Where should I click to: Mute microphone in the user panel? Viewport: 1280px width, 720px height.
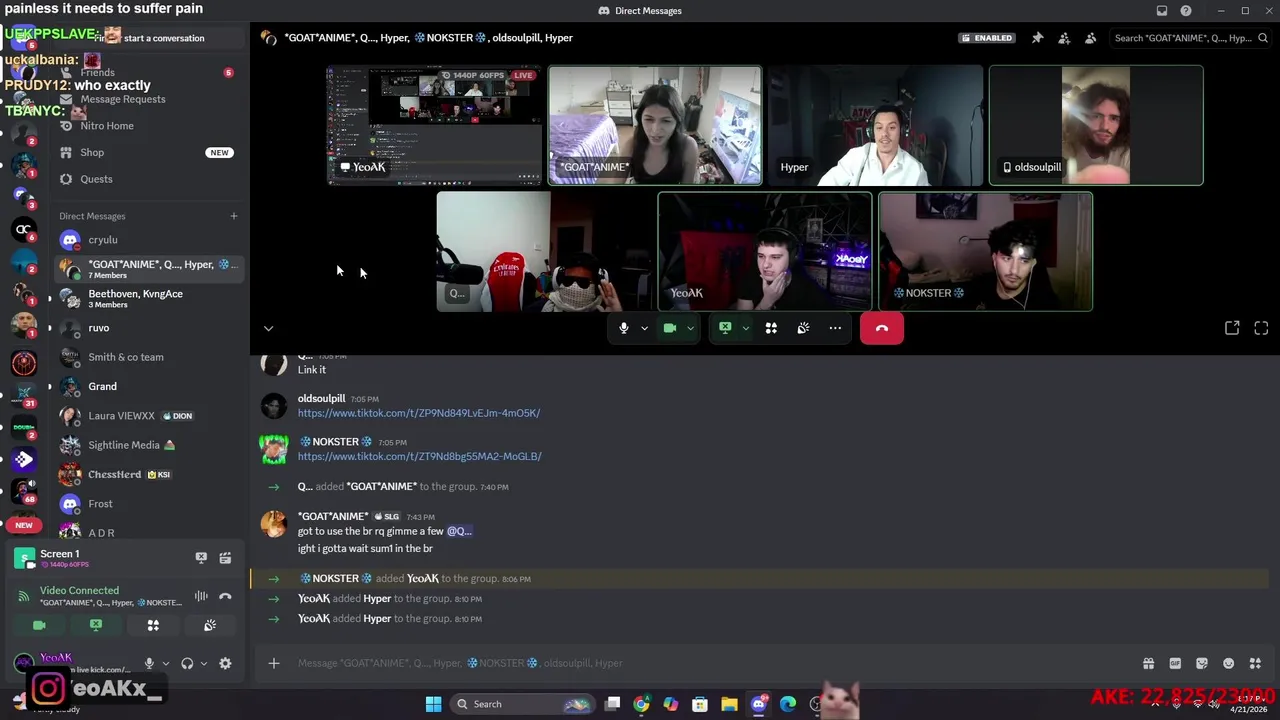[149, 663]
